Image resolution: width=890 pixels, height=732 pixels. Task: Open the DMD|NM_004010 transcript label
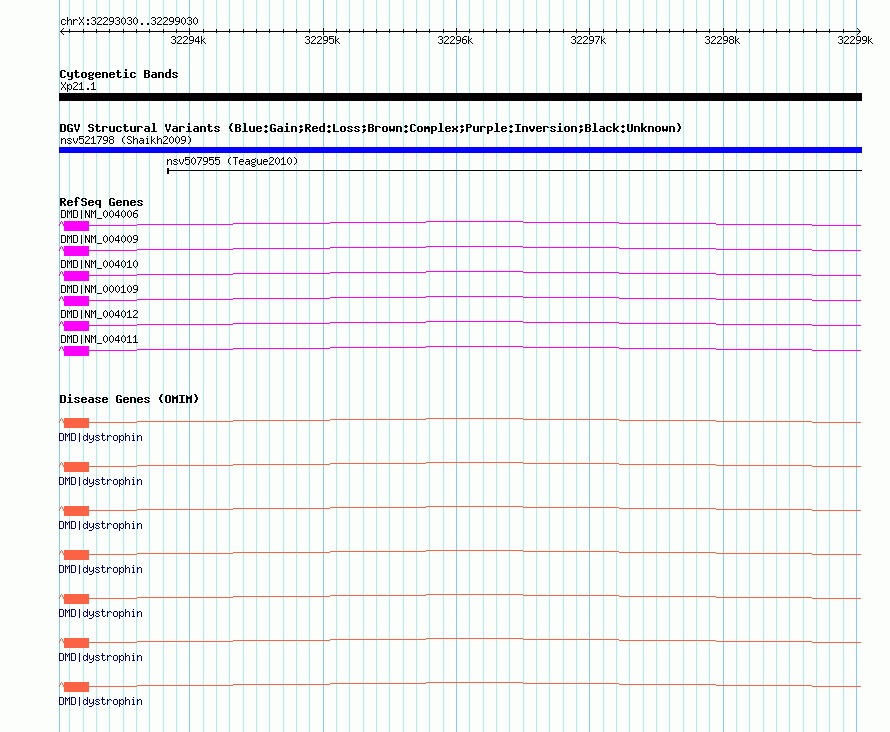[x=99, y=264]
